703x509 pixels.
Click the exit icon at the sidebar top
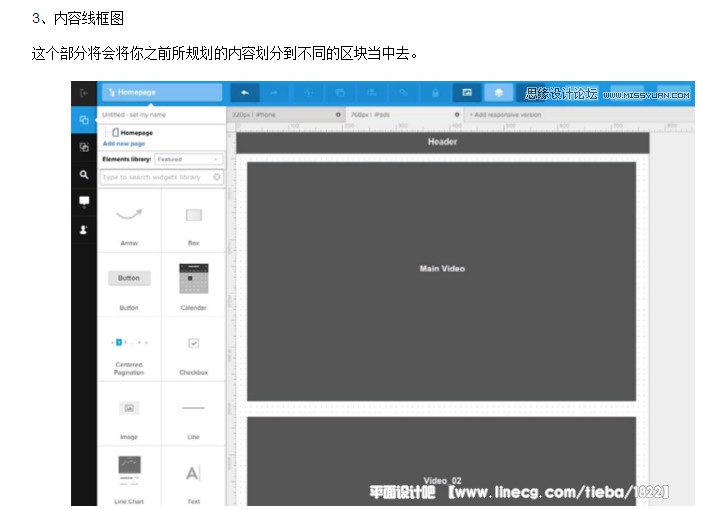[x=84, y=93]
